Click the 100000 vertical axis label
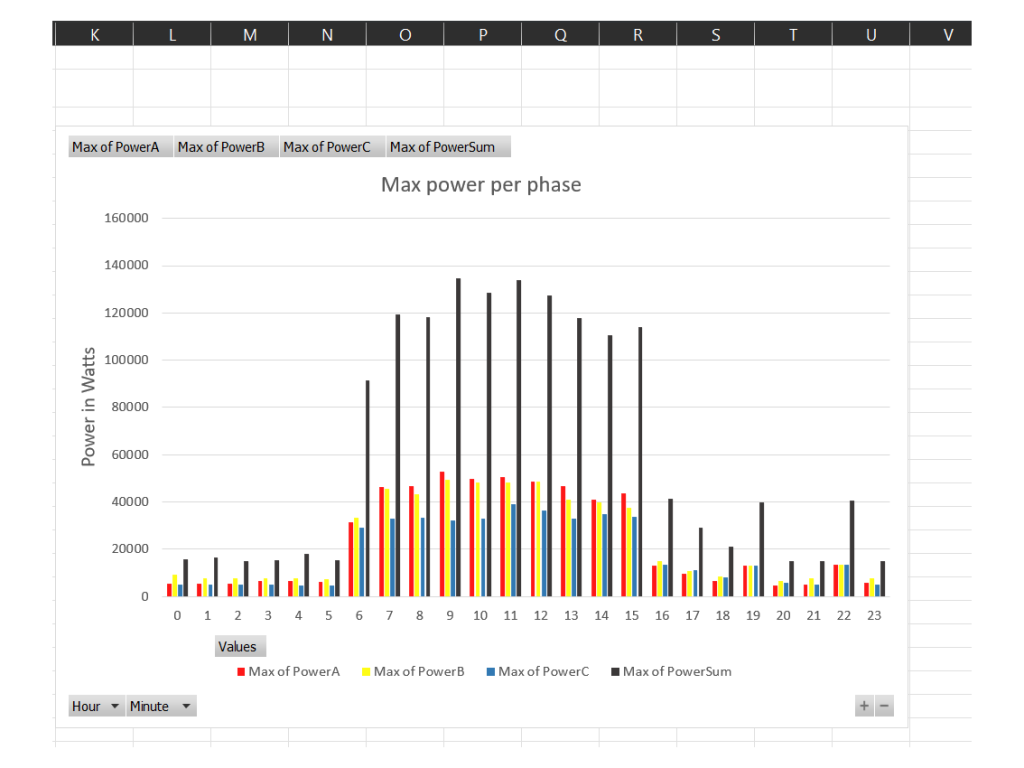This screenshot has width=1024, height=768. (126, 360)
